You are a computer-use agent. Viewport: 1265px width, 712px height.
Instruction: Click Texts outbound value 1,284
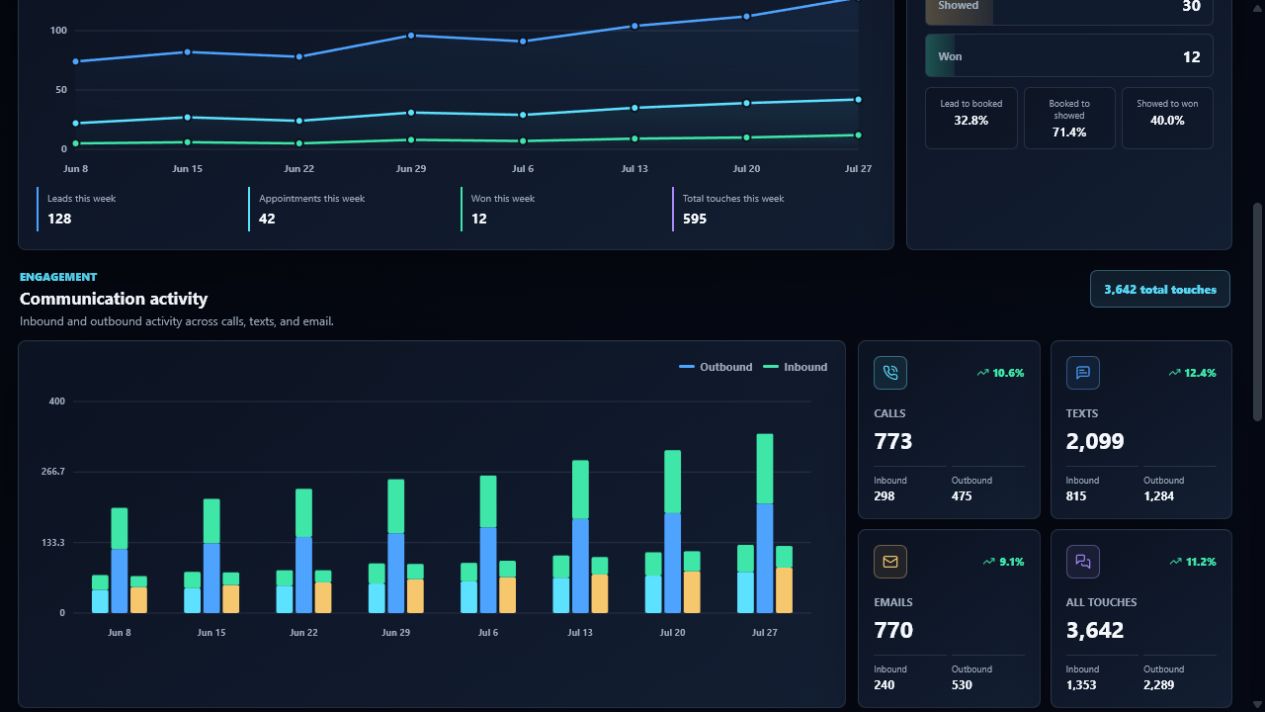[1159, 496]
